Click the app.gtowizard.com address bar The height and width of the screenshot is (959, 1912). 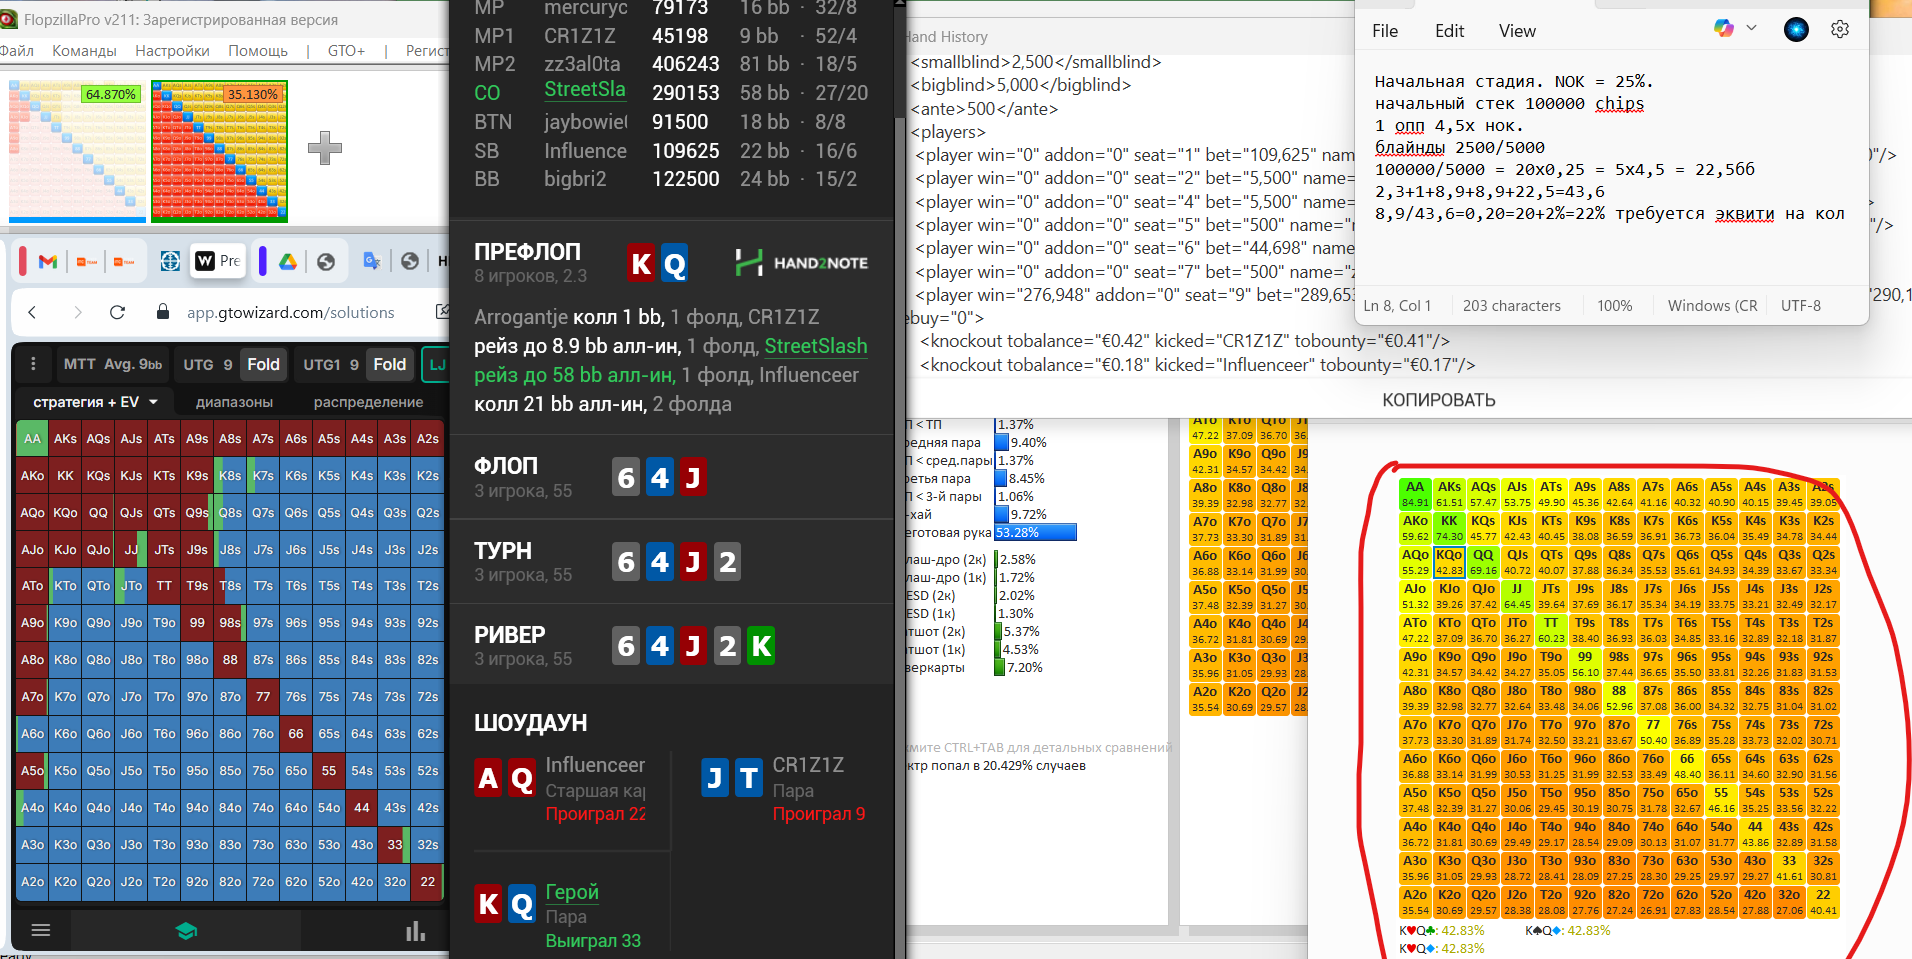coord(290,312)
